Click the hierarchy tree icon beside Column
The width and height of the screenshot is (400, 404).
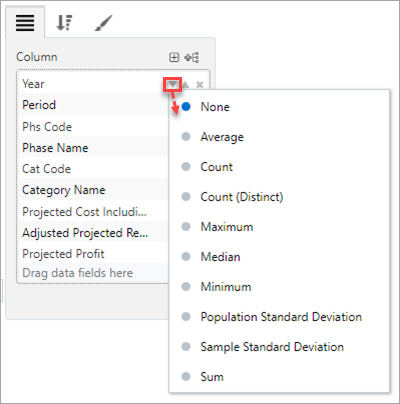(x=192, y=57)
